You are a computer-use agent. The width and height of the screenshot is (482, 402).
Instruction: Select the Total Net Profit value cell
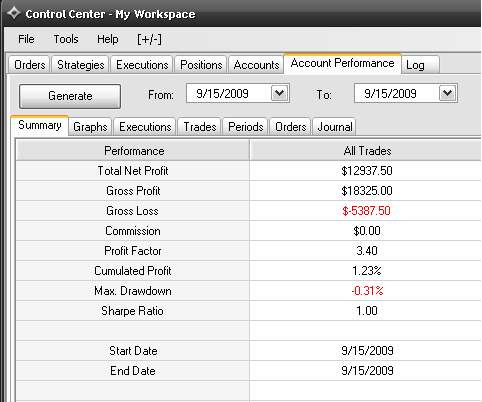tap(367, 171)
